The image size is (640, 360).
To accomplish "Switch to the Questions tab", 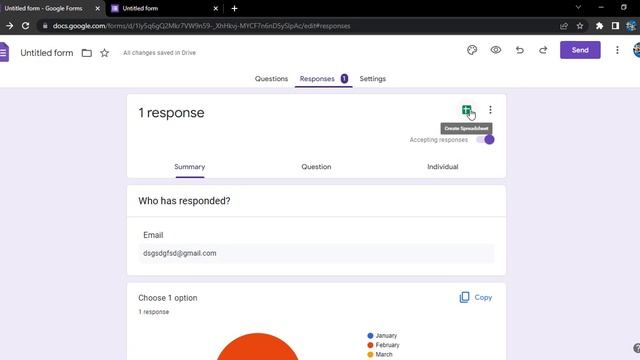I will [x=271, y=79].
